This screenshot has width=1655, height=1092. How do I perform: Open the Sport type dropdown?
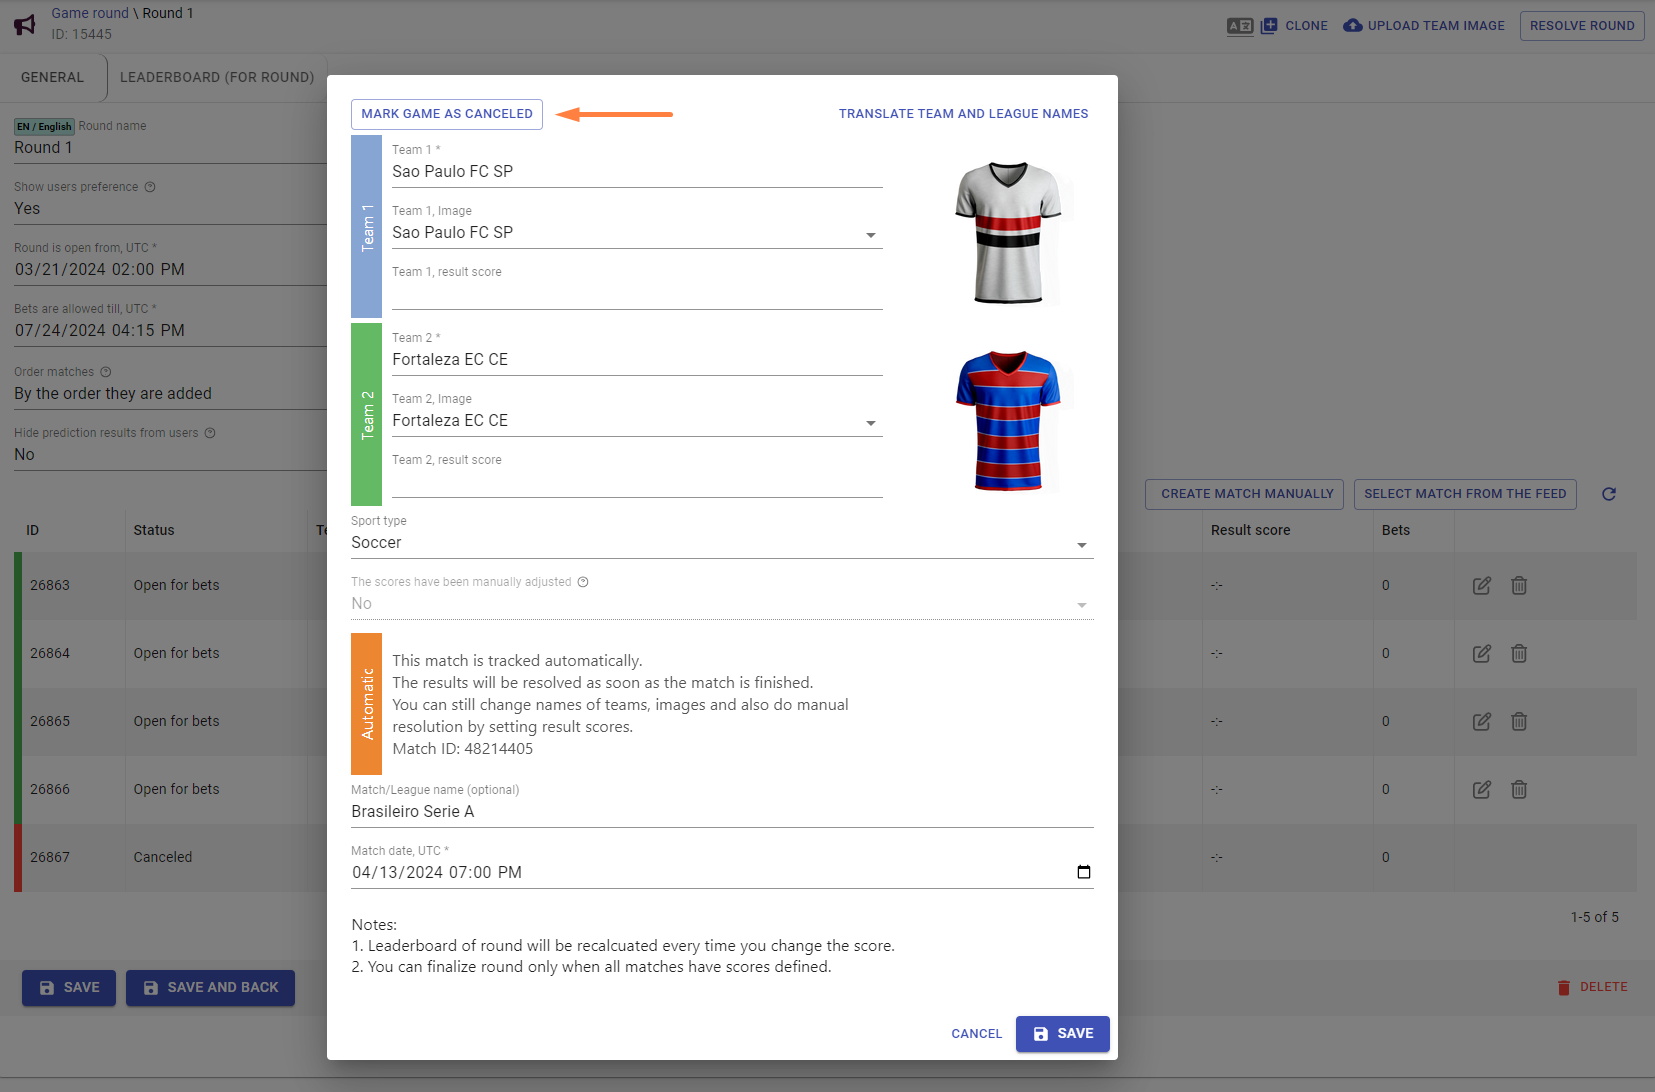pos(1081,545)
